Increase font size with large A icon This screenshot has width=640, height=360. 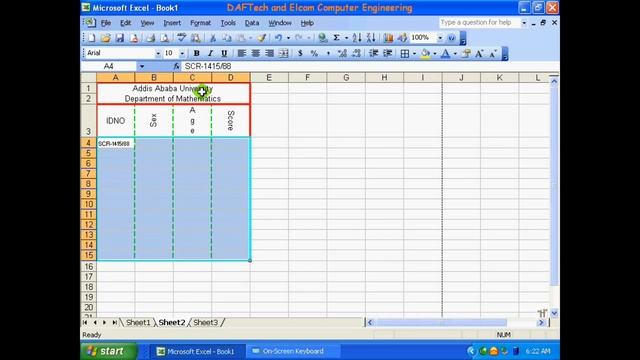479,53
